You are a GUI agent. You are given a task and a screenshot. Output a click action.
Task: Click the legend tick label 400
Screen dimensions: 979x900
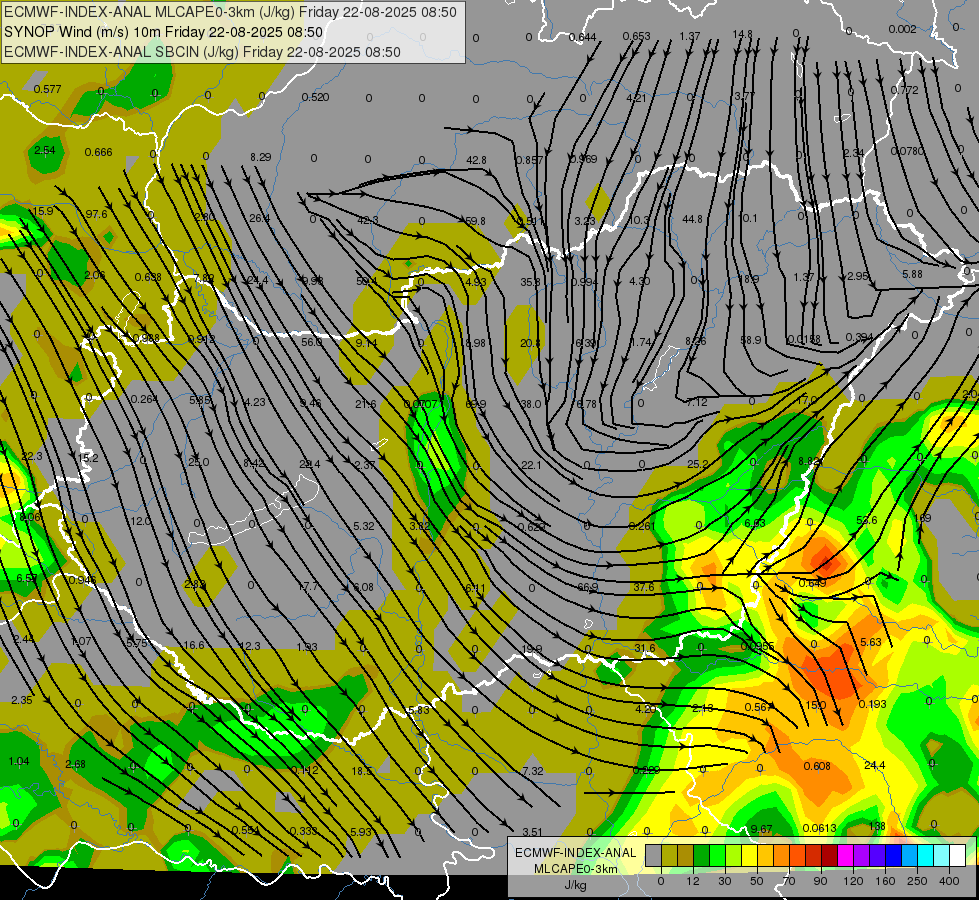pos(949,881)
